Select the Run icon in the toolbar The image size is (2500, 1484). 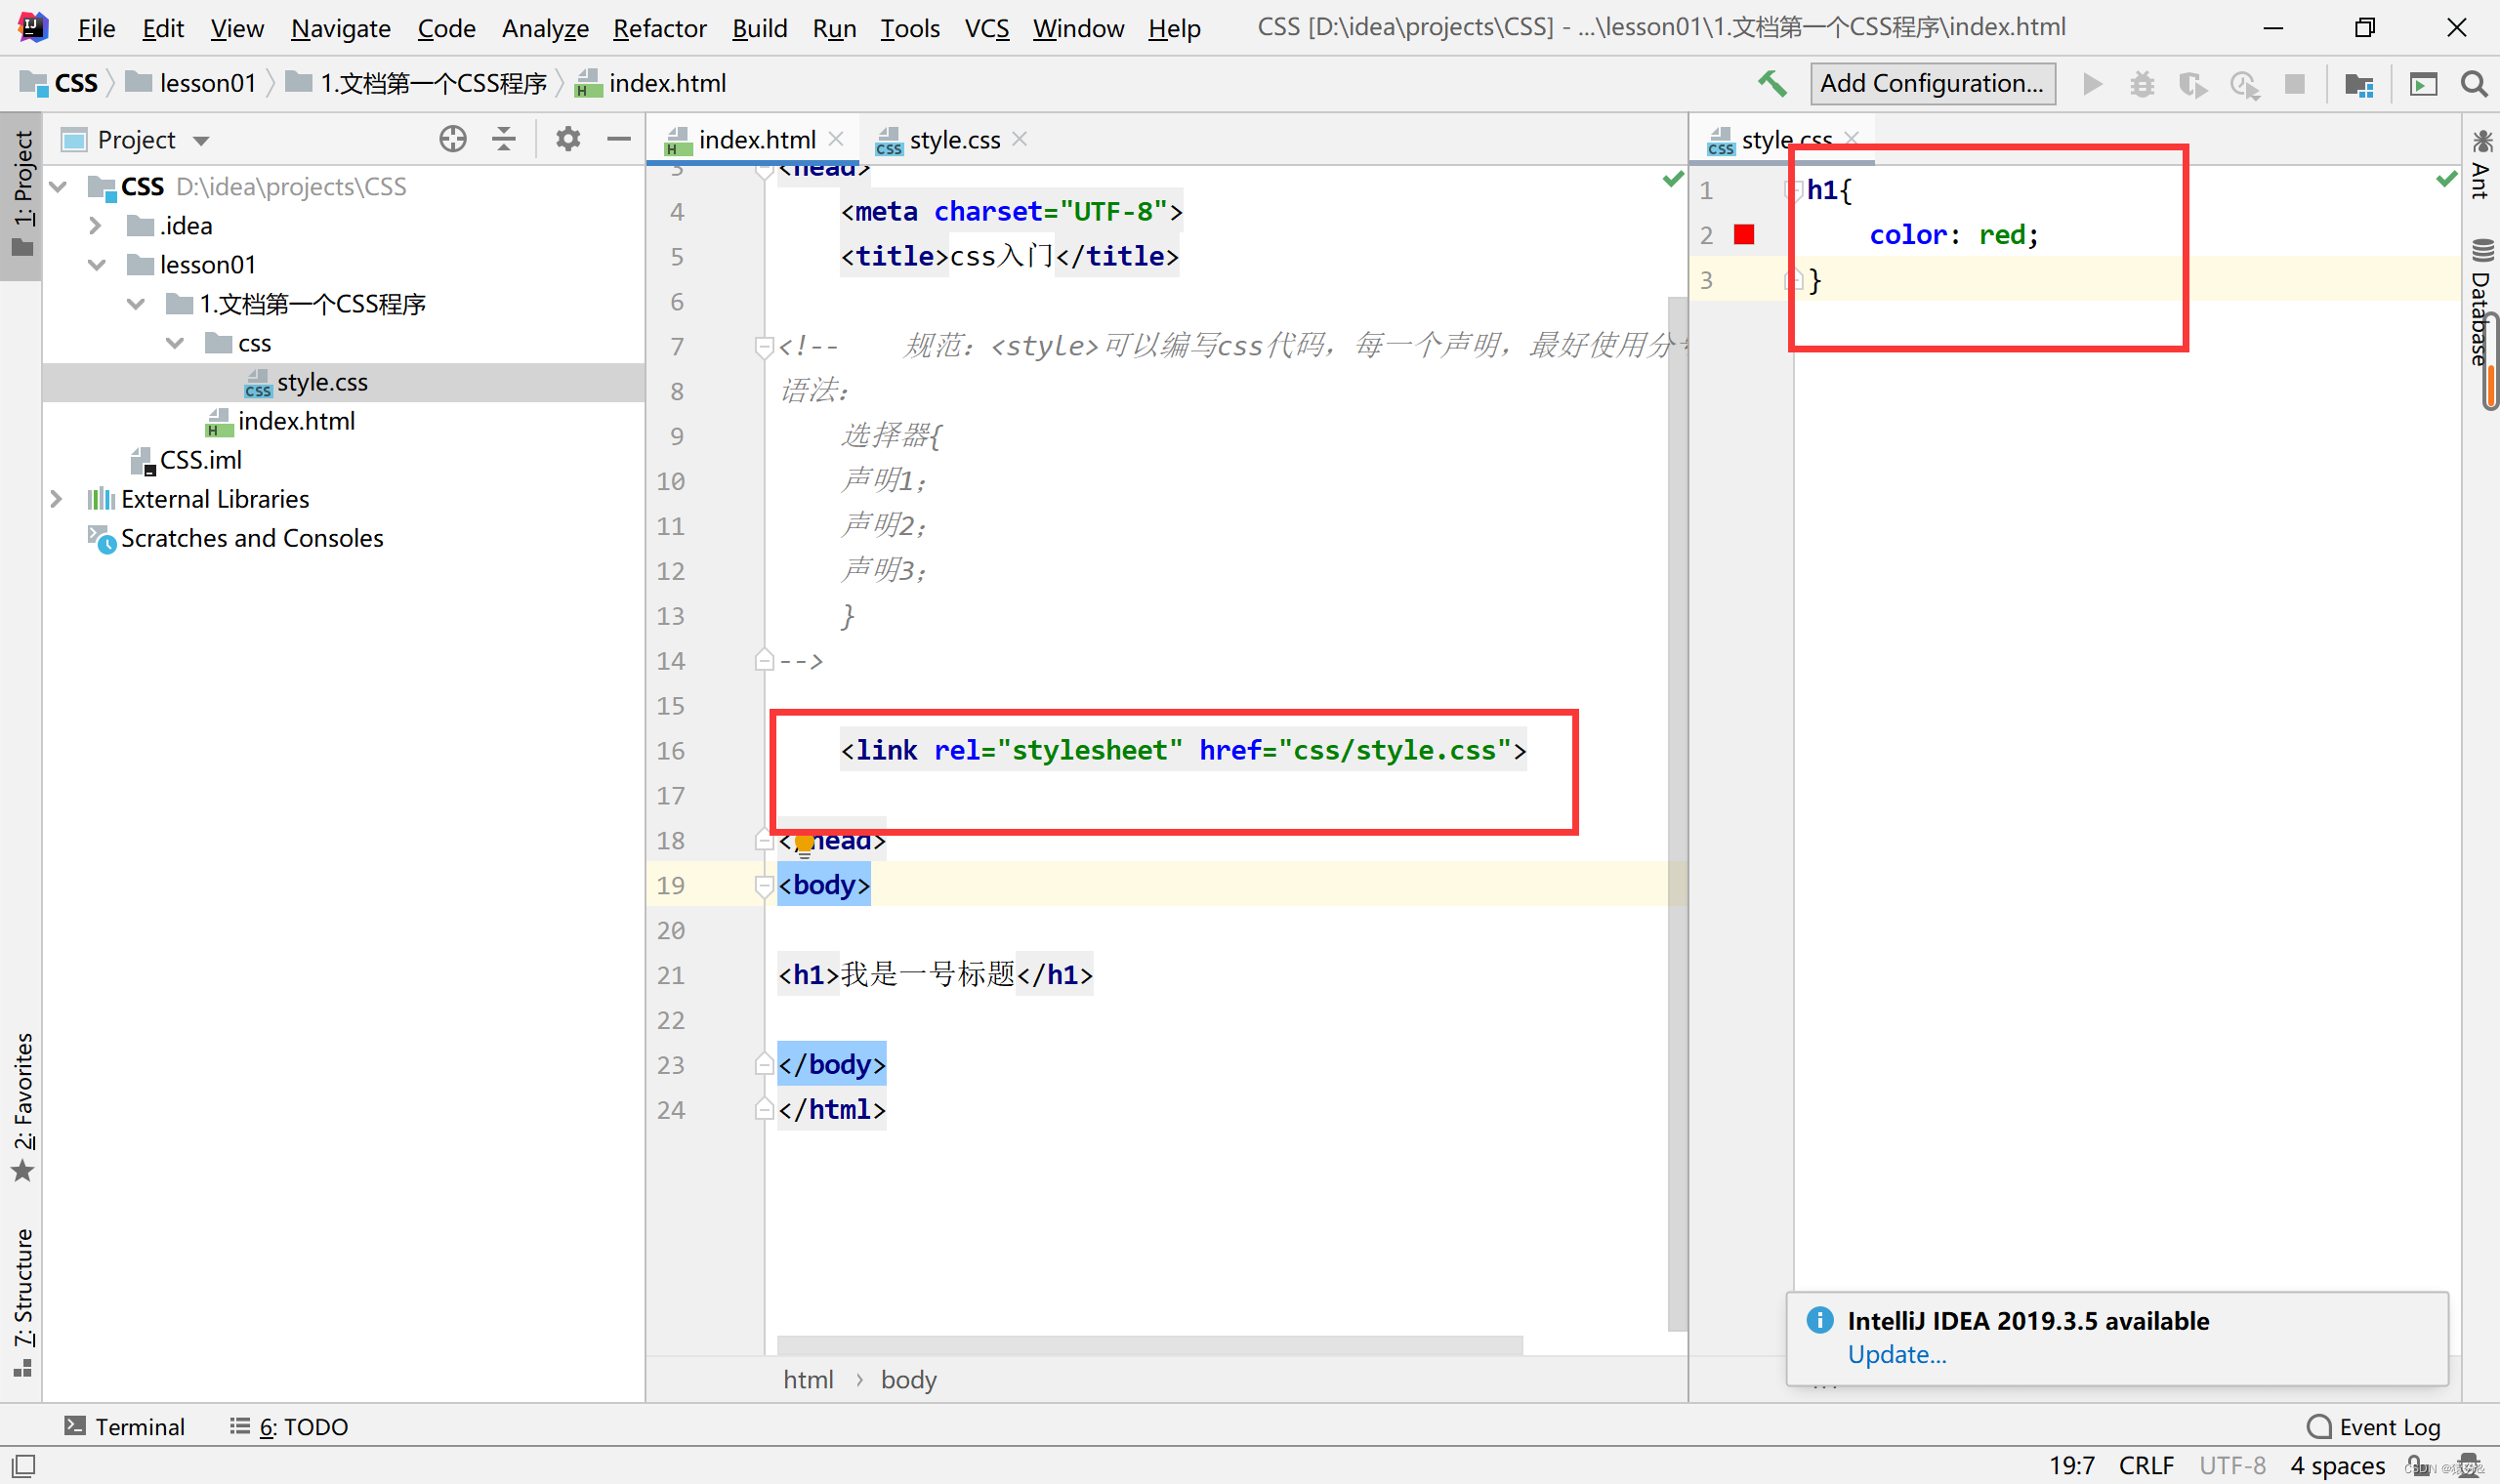click(x=2092, y=83)
